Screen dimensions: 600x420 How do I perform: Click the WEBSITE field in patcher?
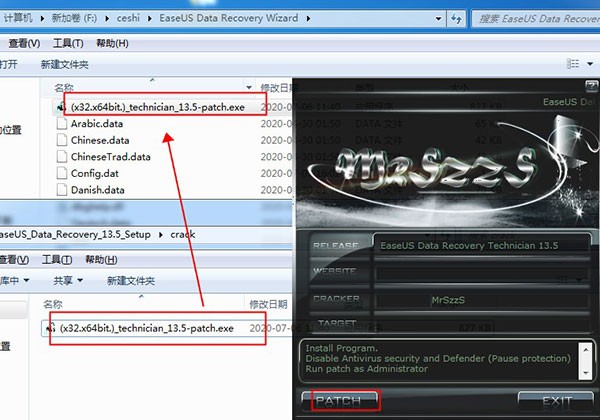pyautogui.click(x=482, y=273)
